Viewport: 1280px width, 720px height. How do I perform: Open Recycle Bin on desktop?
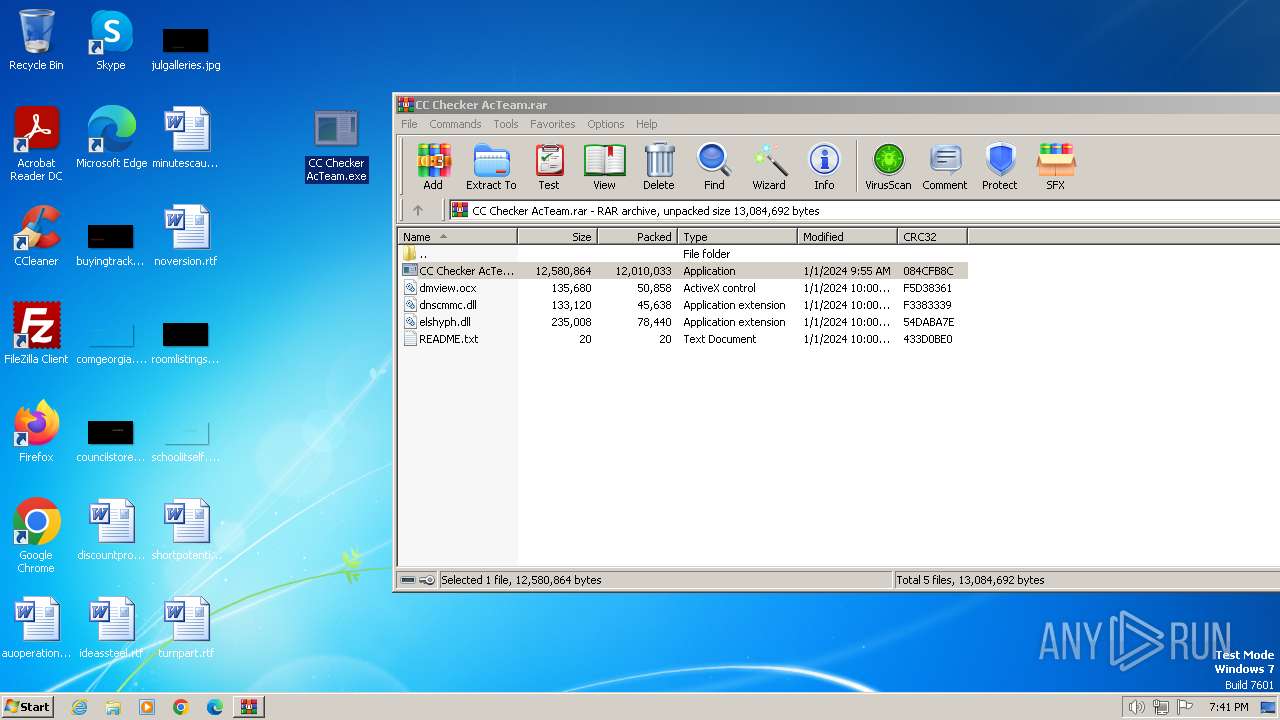36,40
